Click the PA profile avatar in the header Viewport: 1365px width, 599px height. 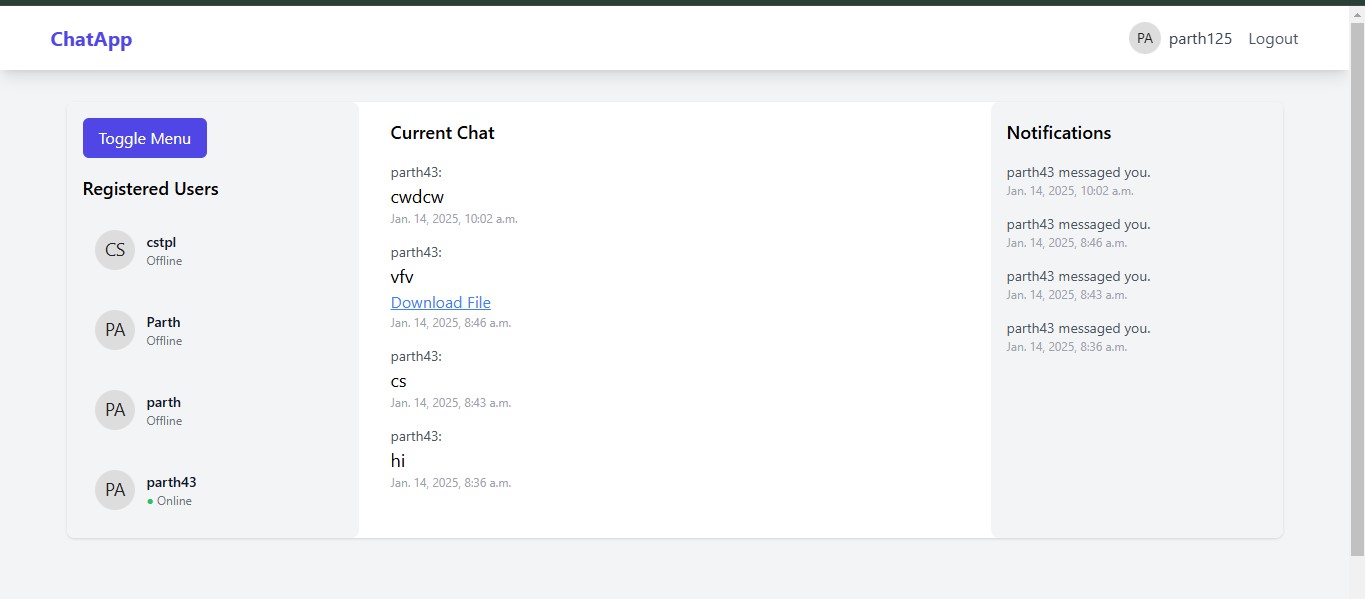[1144, 37]
